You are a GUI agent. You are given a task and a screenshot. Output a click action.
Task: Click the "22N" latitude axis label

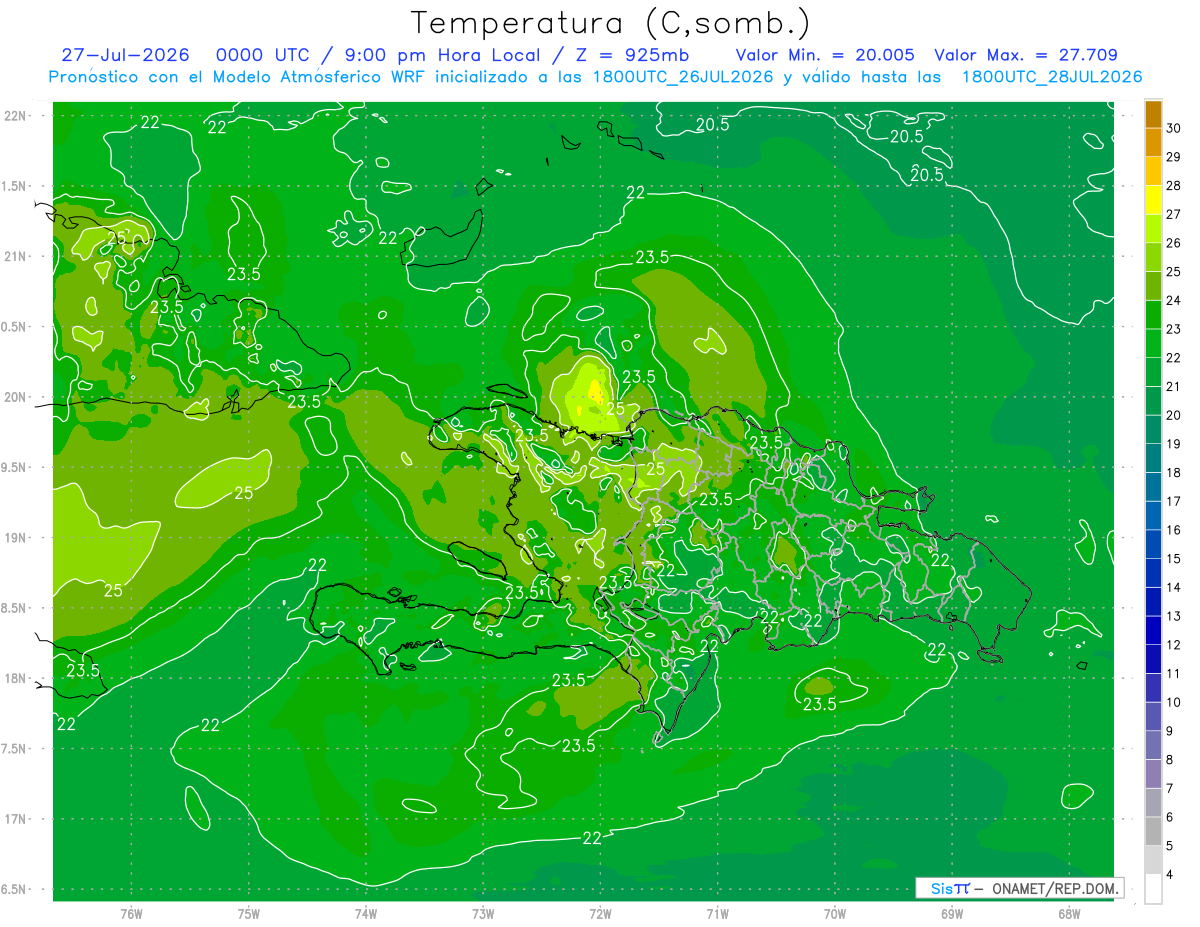[x=14, y=115]
